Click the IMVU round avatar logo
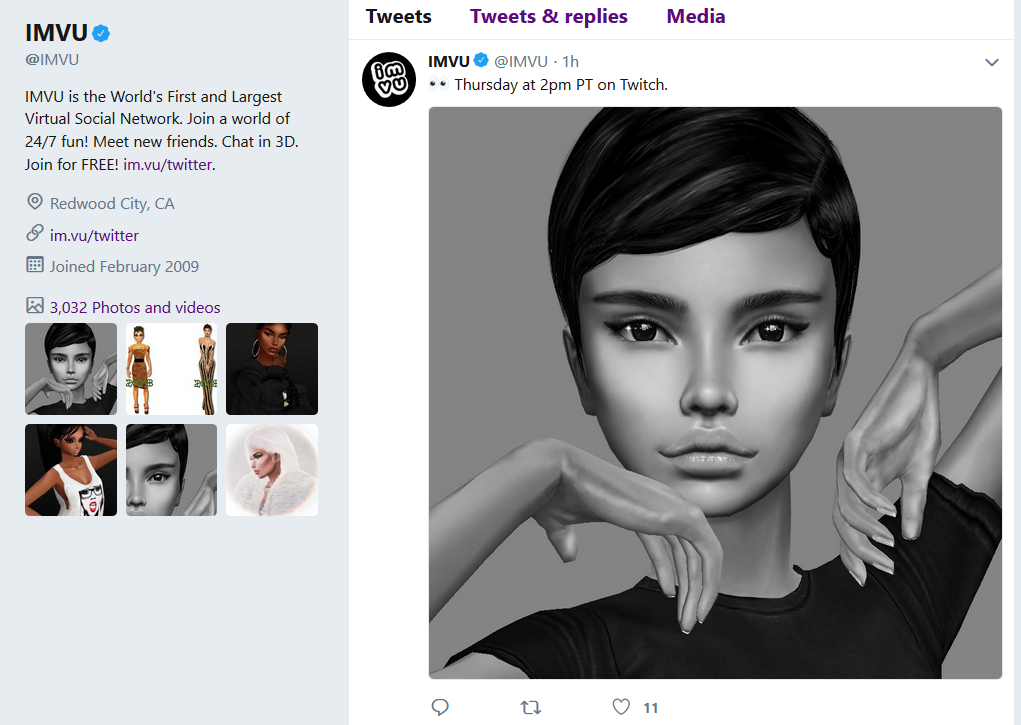1021x725 pixels. [x=389, y=79]
